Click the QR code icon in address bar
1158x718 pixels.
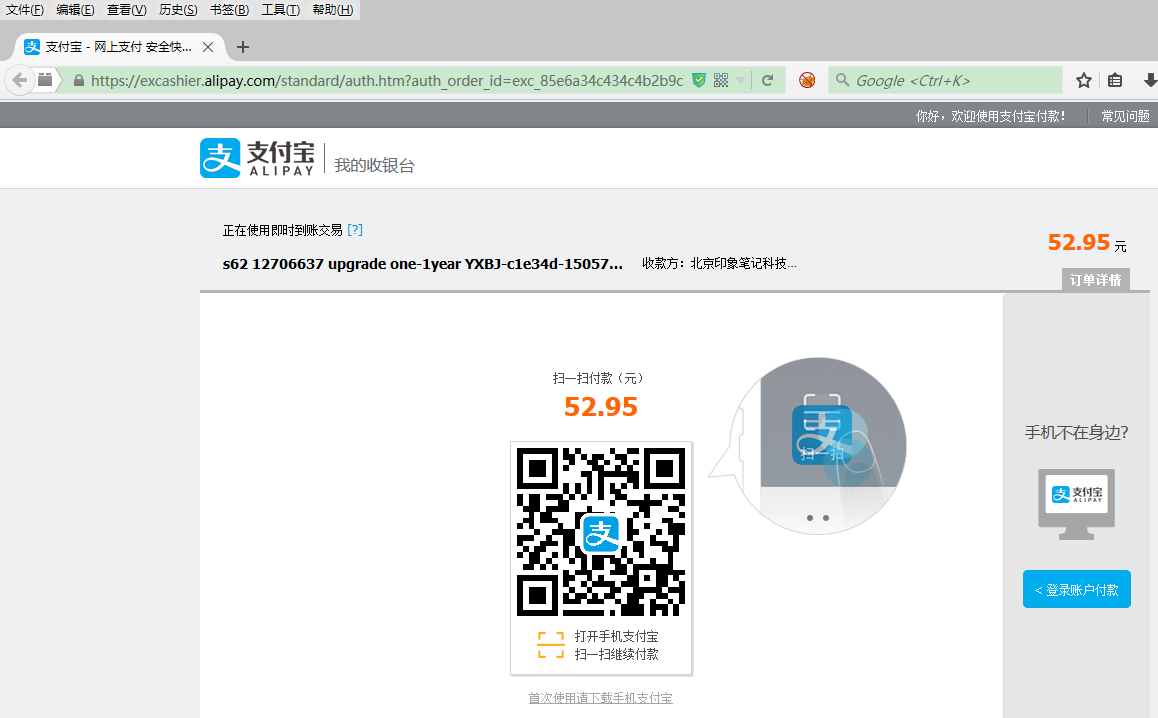(722, 81)
